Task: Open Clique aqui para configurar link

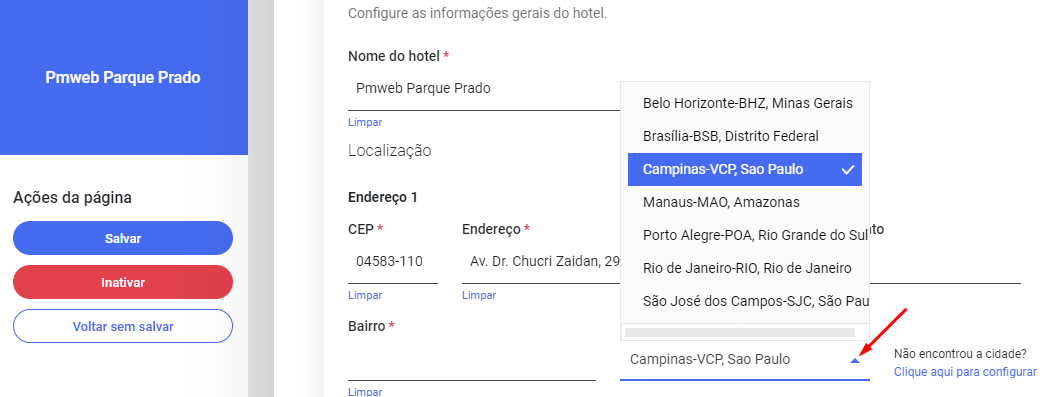Action: tap(965, 372)
